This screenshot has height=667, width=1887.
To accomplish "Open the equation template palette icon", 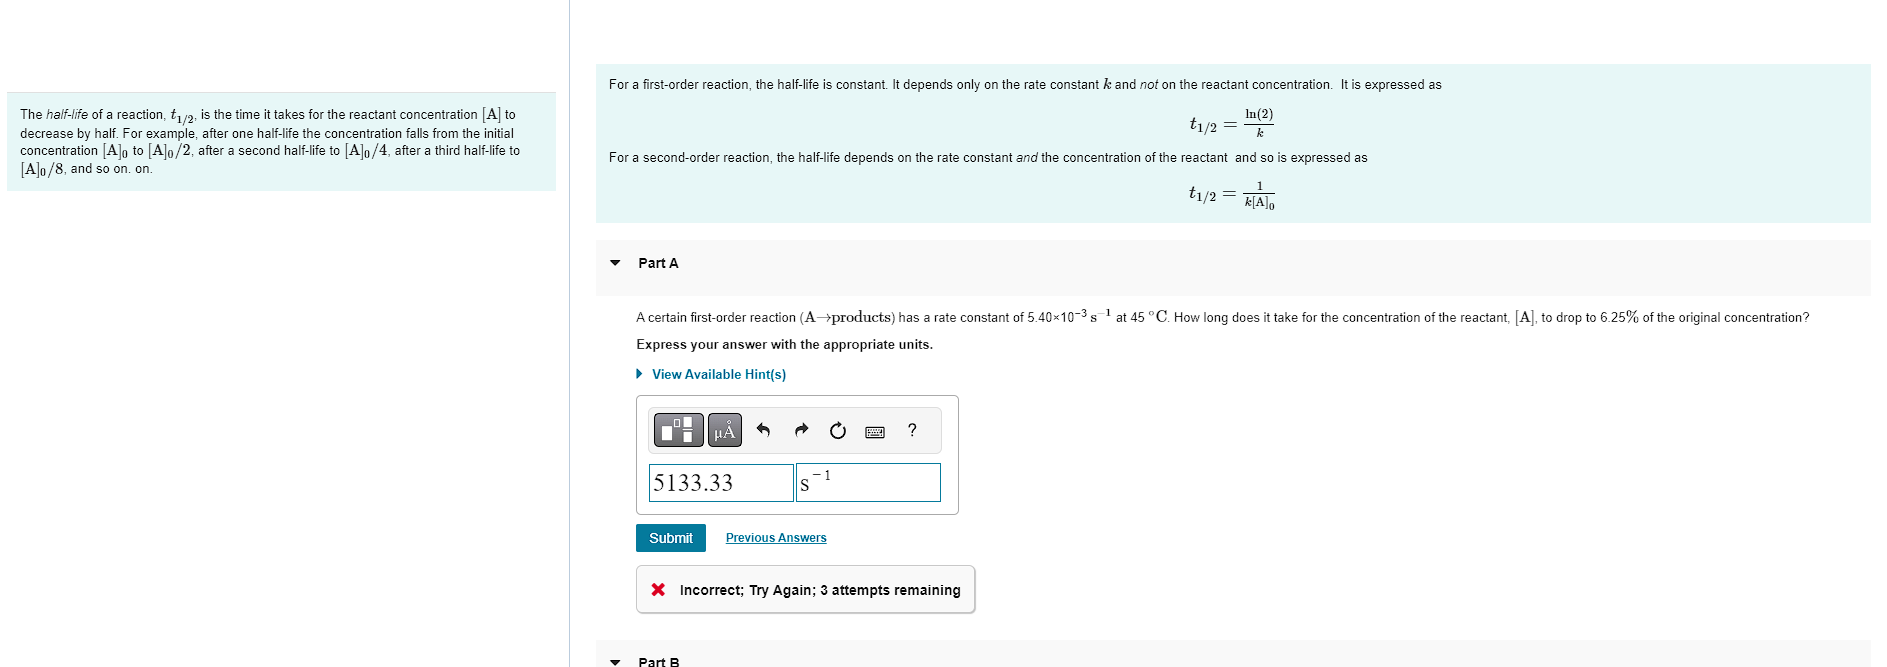I will pyautogui.click(x=678, y=430).
